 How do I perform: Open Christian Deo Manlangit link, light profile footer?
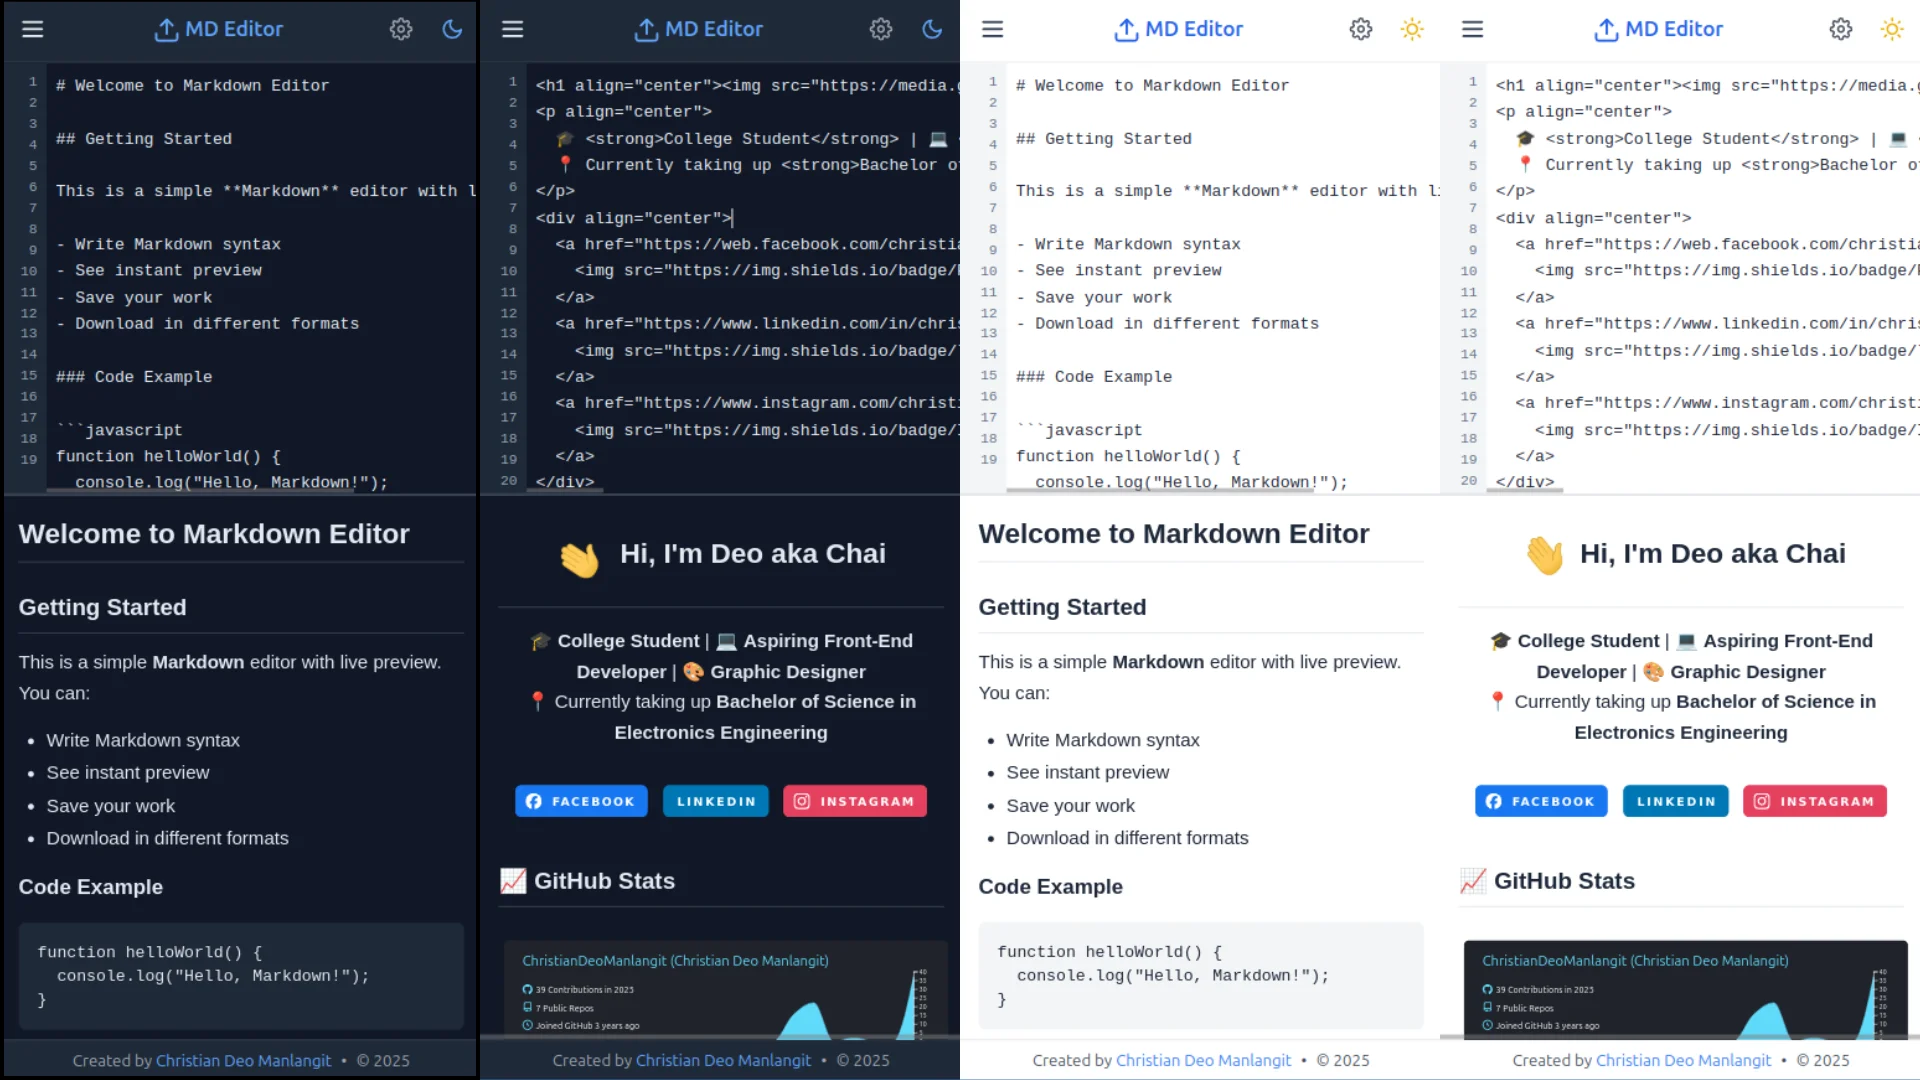[1683, 1060]
